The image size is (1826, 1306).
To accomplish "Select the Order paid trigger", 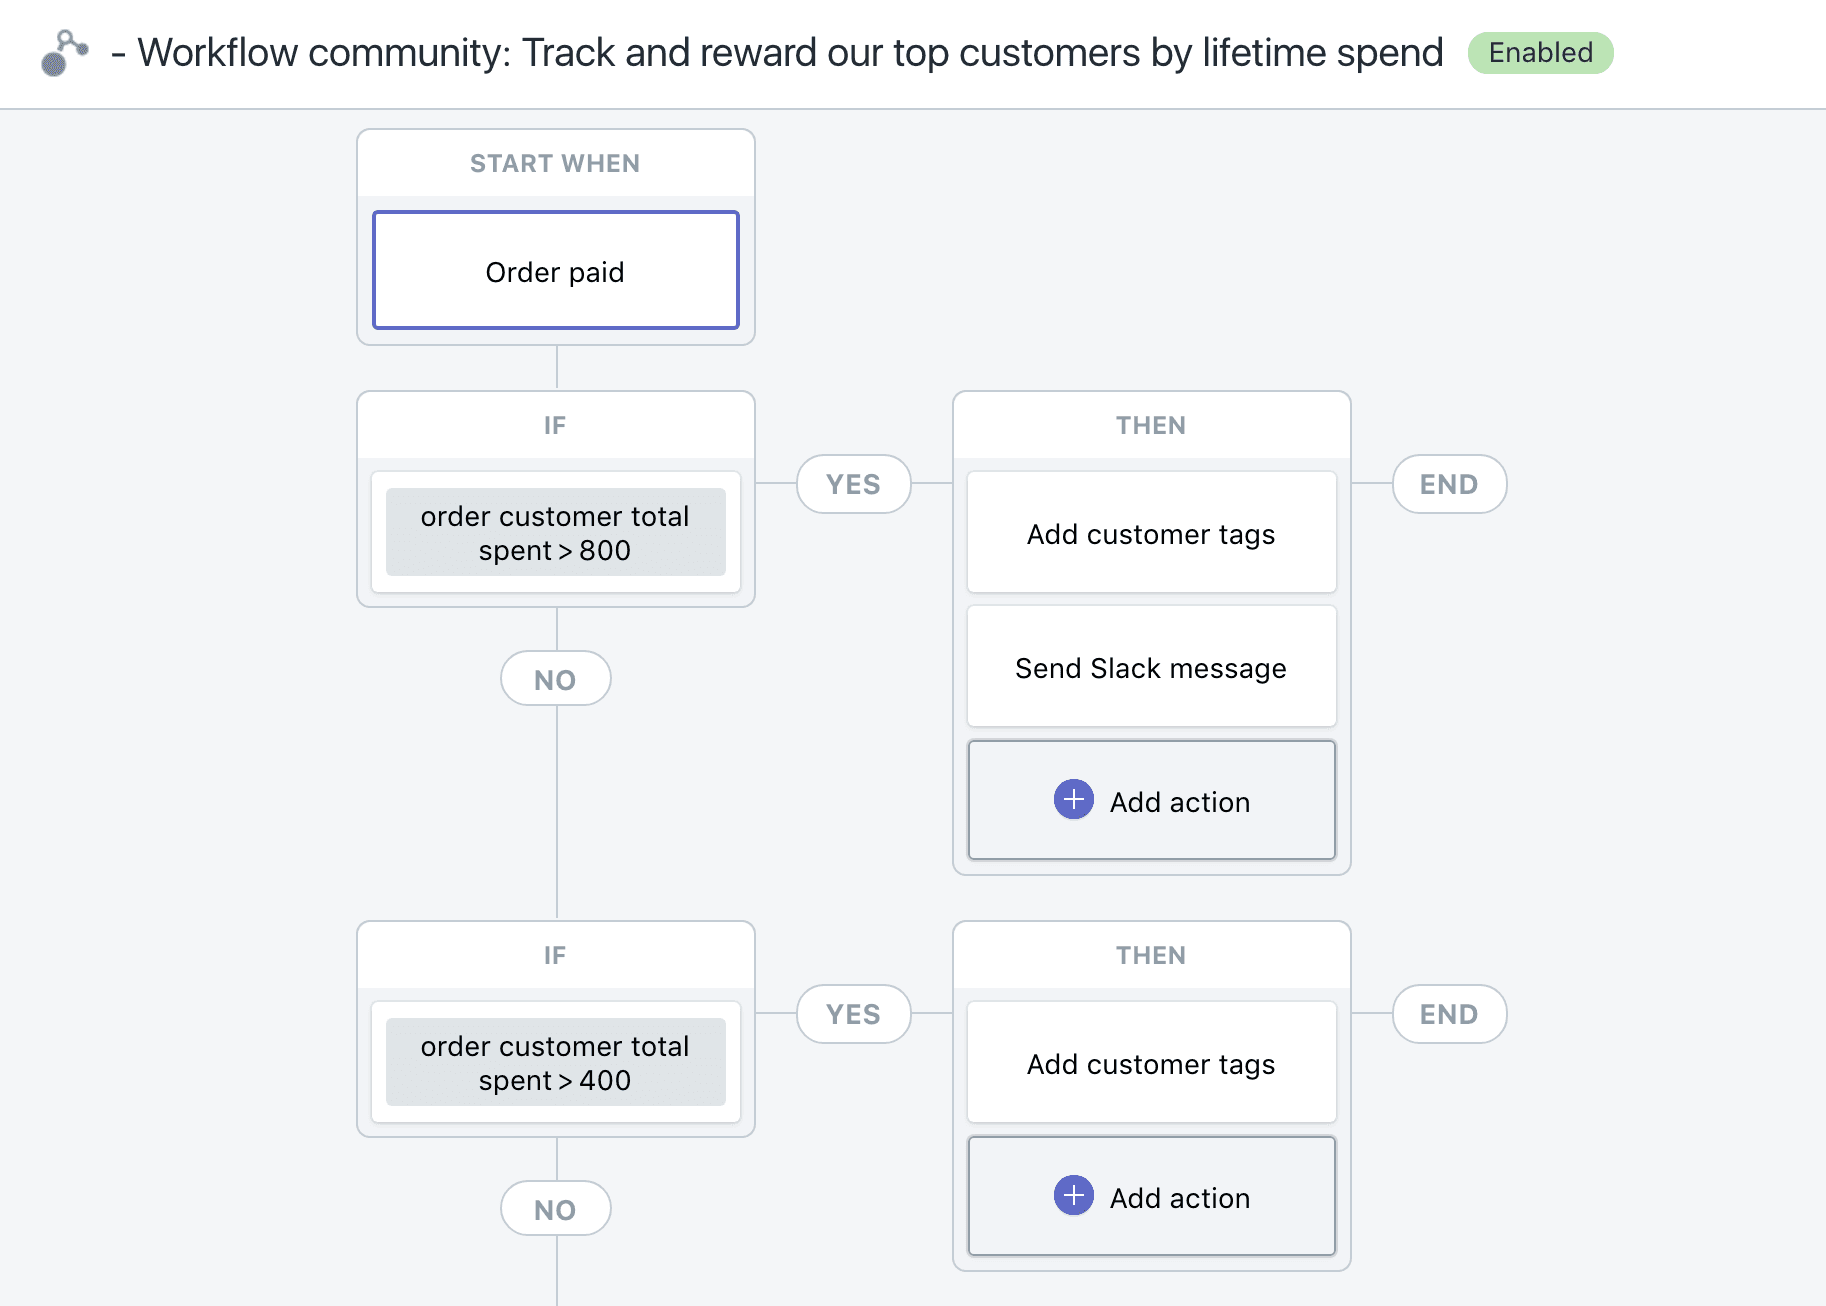I will pyautogui.click(x=556, y=270).
